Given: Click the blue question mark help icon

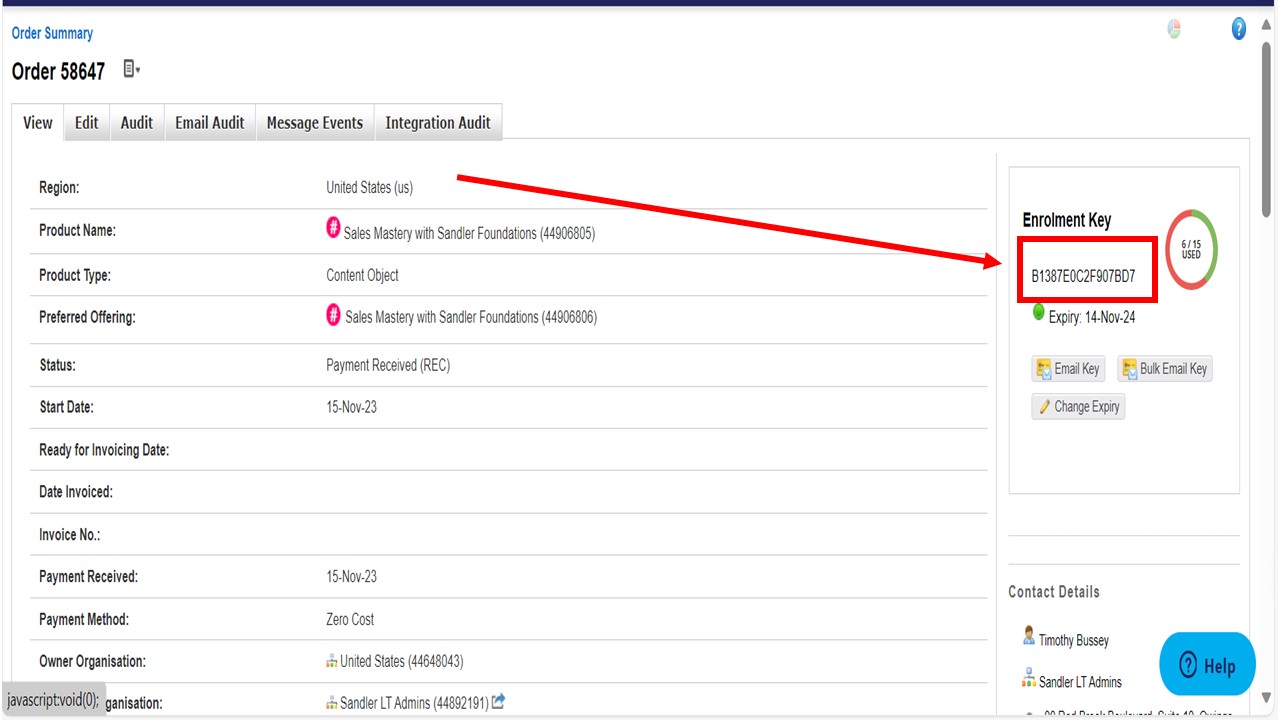Looking at the screenshot, I should [x=1238, y=29].
